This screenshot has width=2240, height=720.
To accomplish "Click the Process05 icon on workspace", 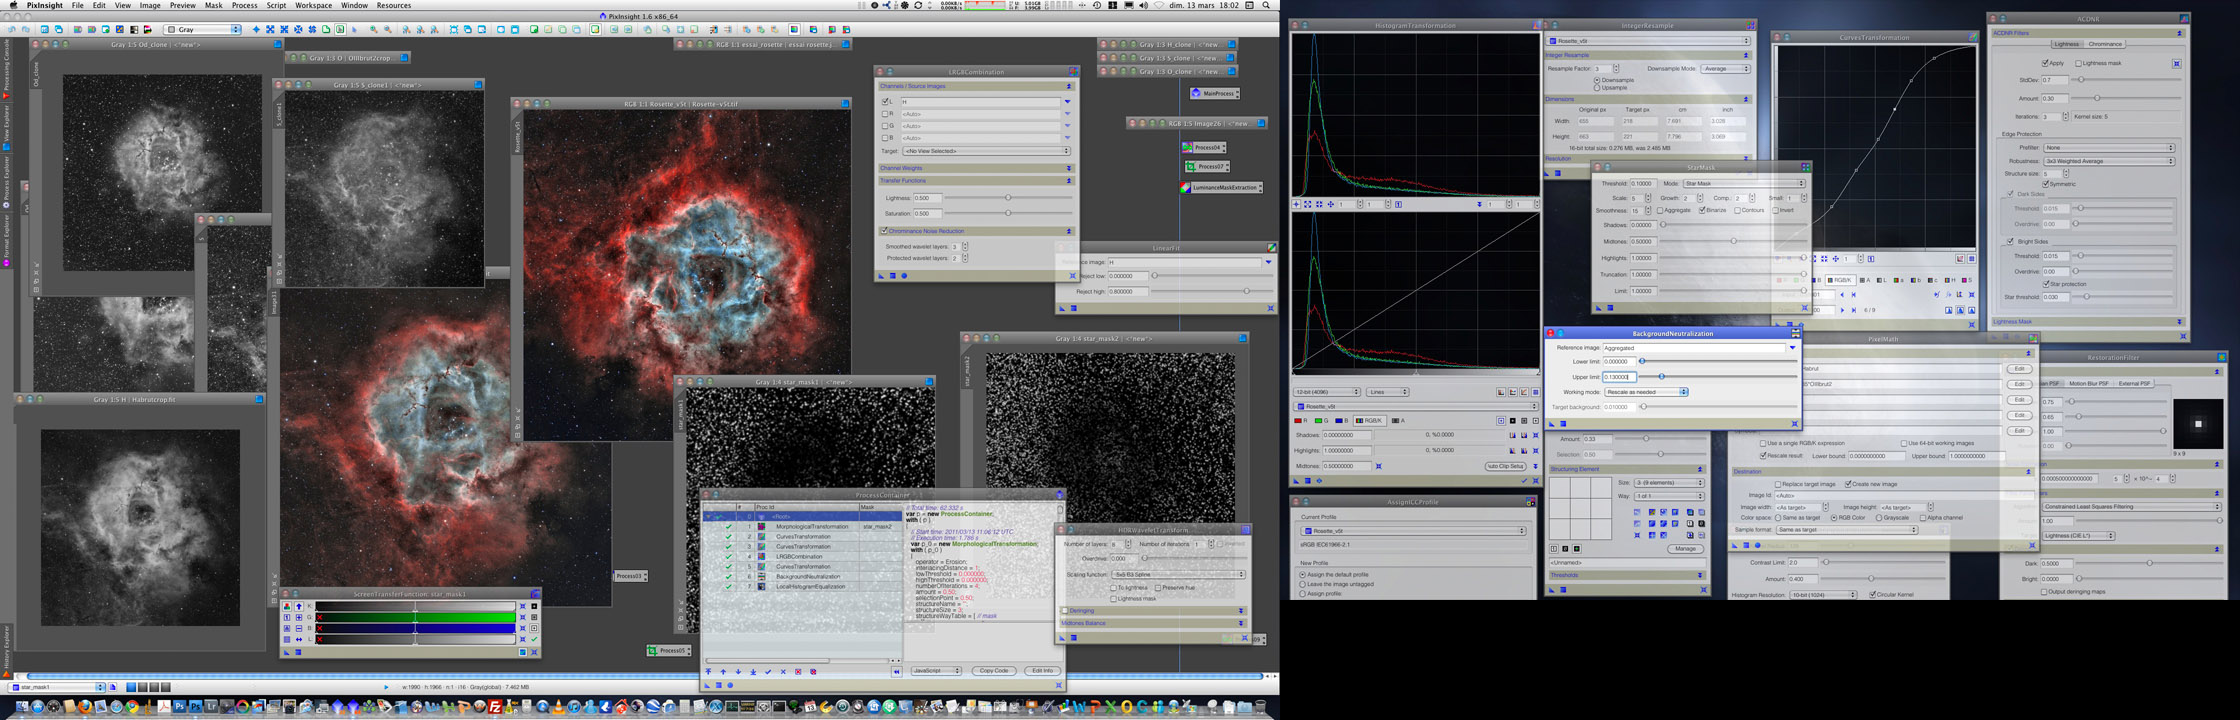I will point(669,650).
